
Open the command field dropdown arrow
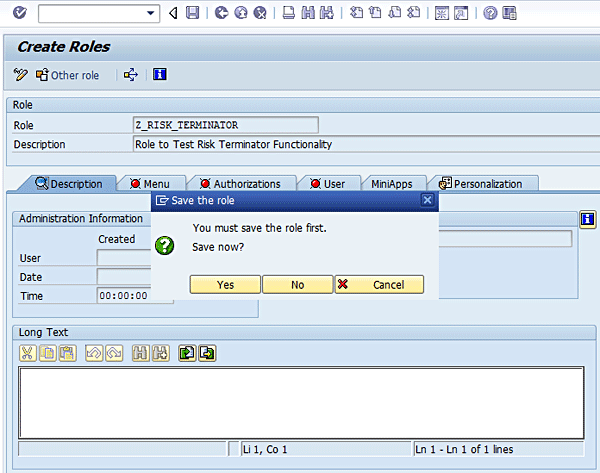(151, 13)
